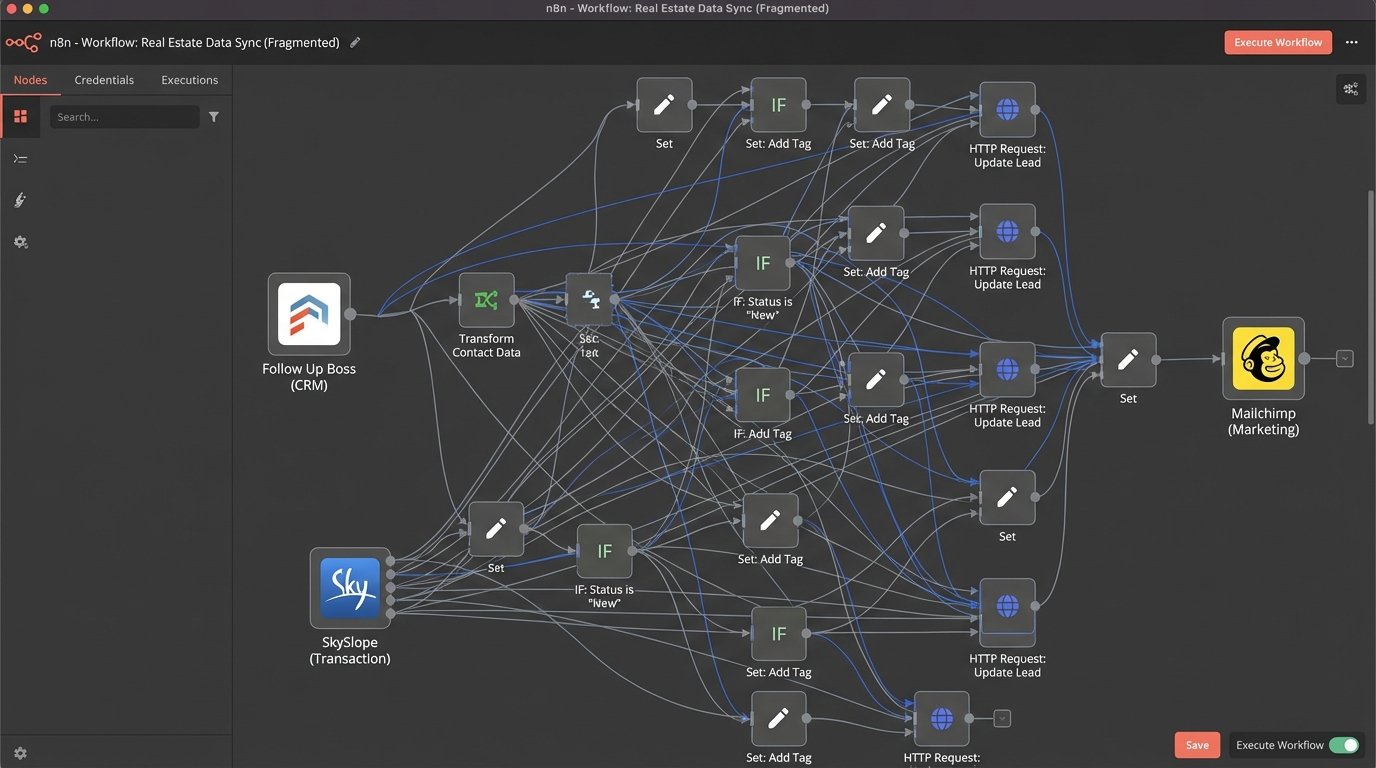The height and width of the screenshot is (768, 1376).
Task: Click the Transform Contact Data node
Action: tap(486, 299)
